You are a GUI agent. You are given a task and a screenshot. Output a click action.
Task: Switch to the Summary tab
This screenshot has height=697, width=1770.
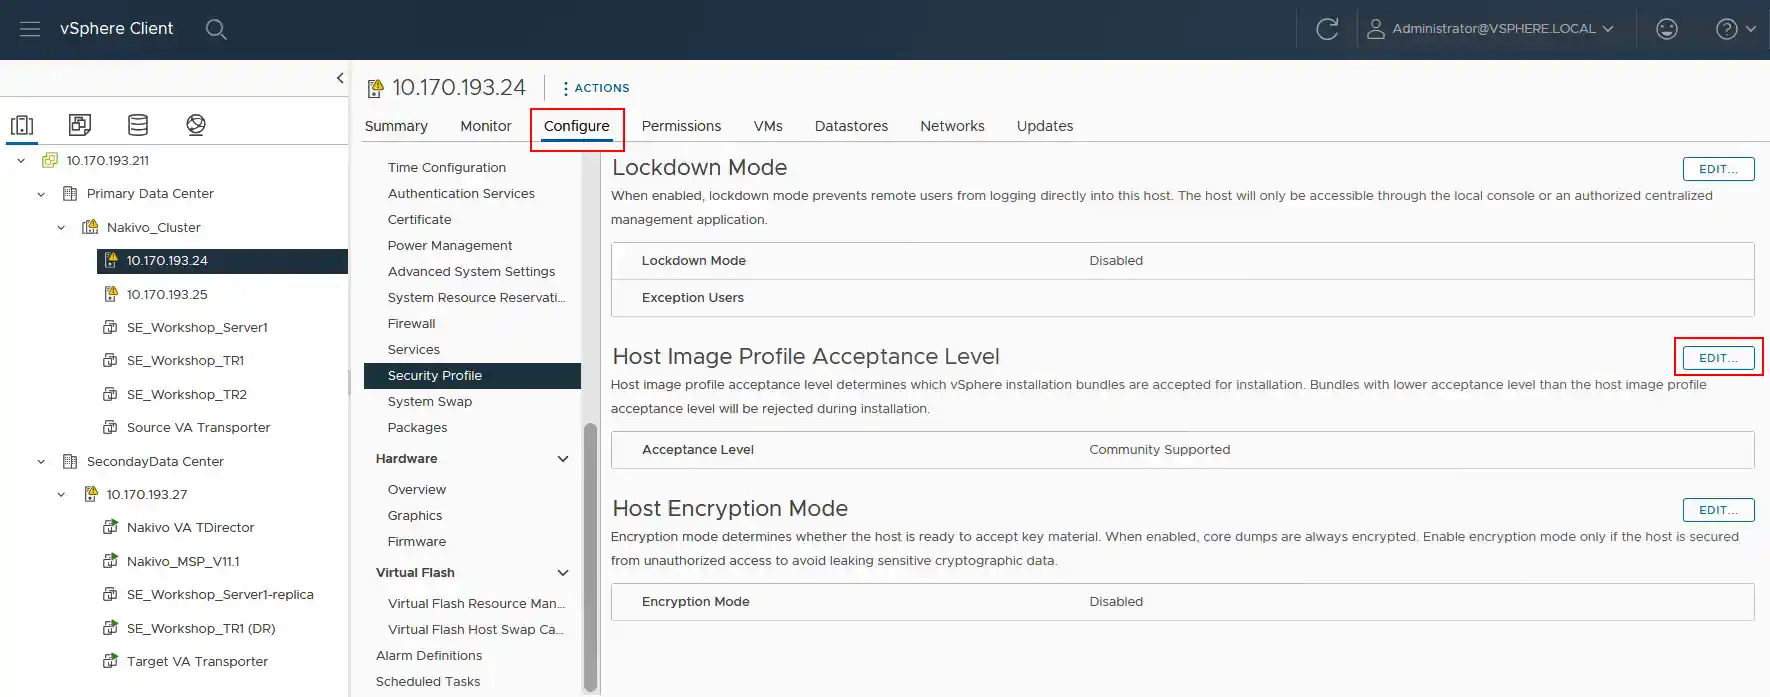[x=396, y=126]
